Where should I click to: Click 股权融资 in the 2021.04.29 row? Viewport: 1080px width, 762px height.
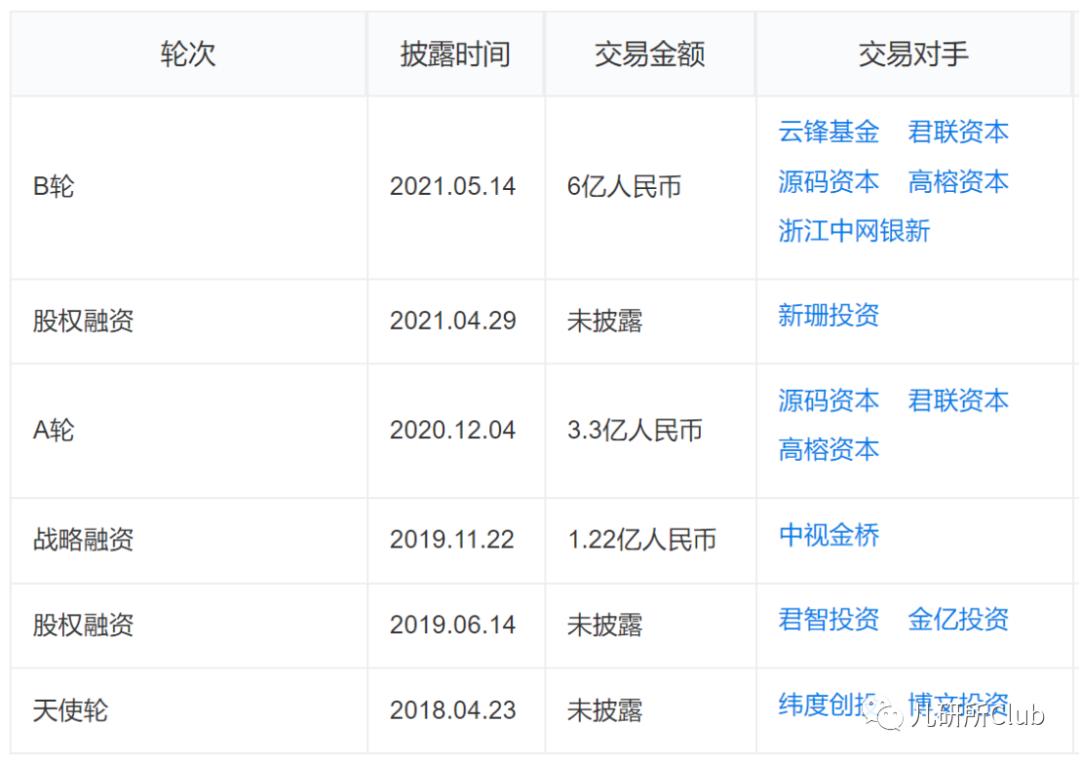tap(83, 320)
